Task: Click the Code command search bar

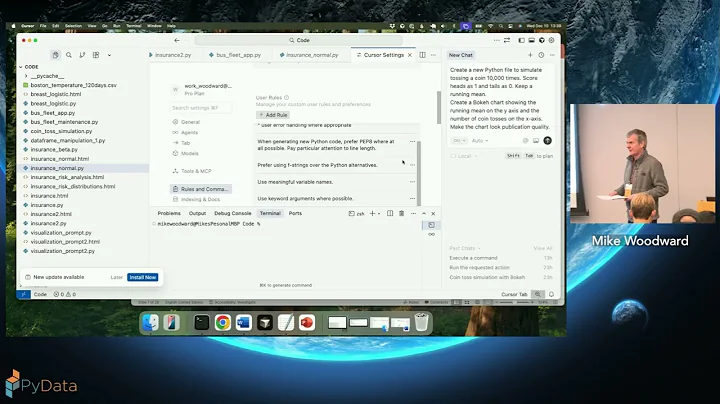Action: point(299,40)
